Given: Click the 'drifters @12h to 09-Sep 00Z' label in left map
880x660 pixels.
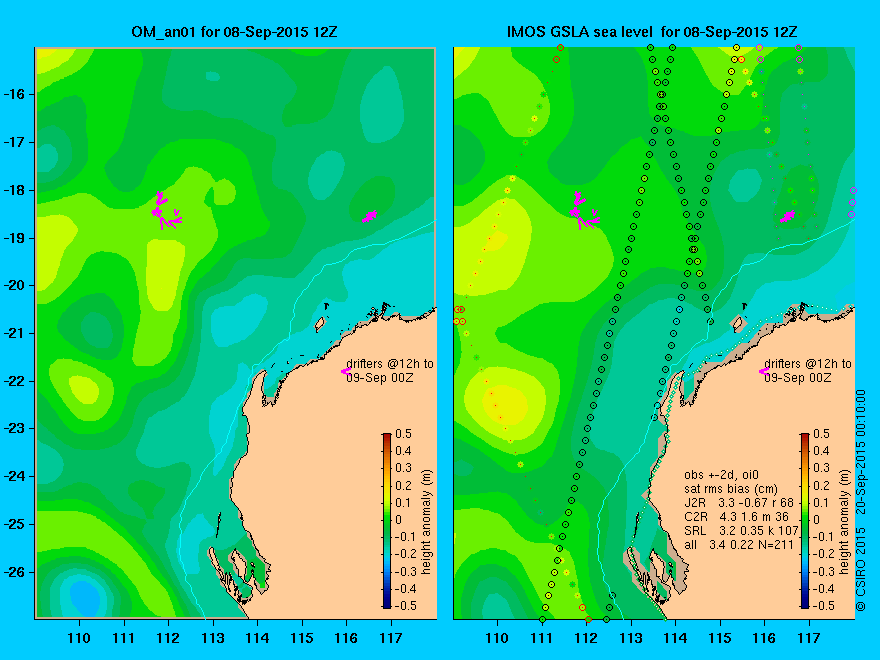Looking at the screenshot, I should (x=389, y=370).
